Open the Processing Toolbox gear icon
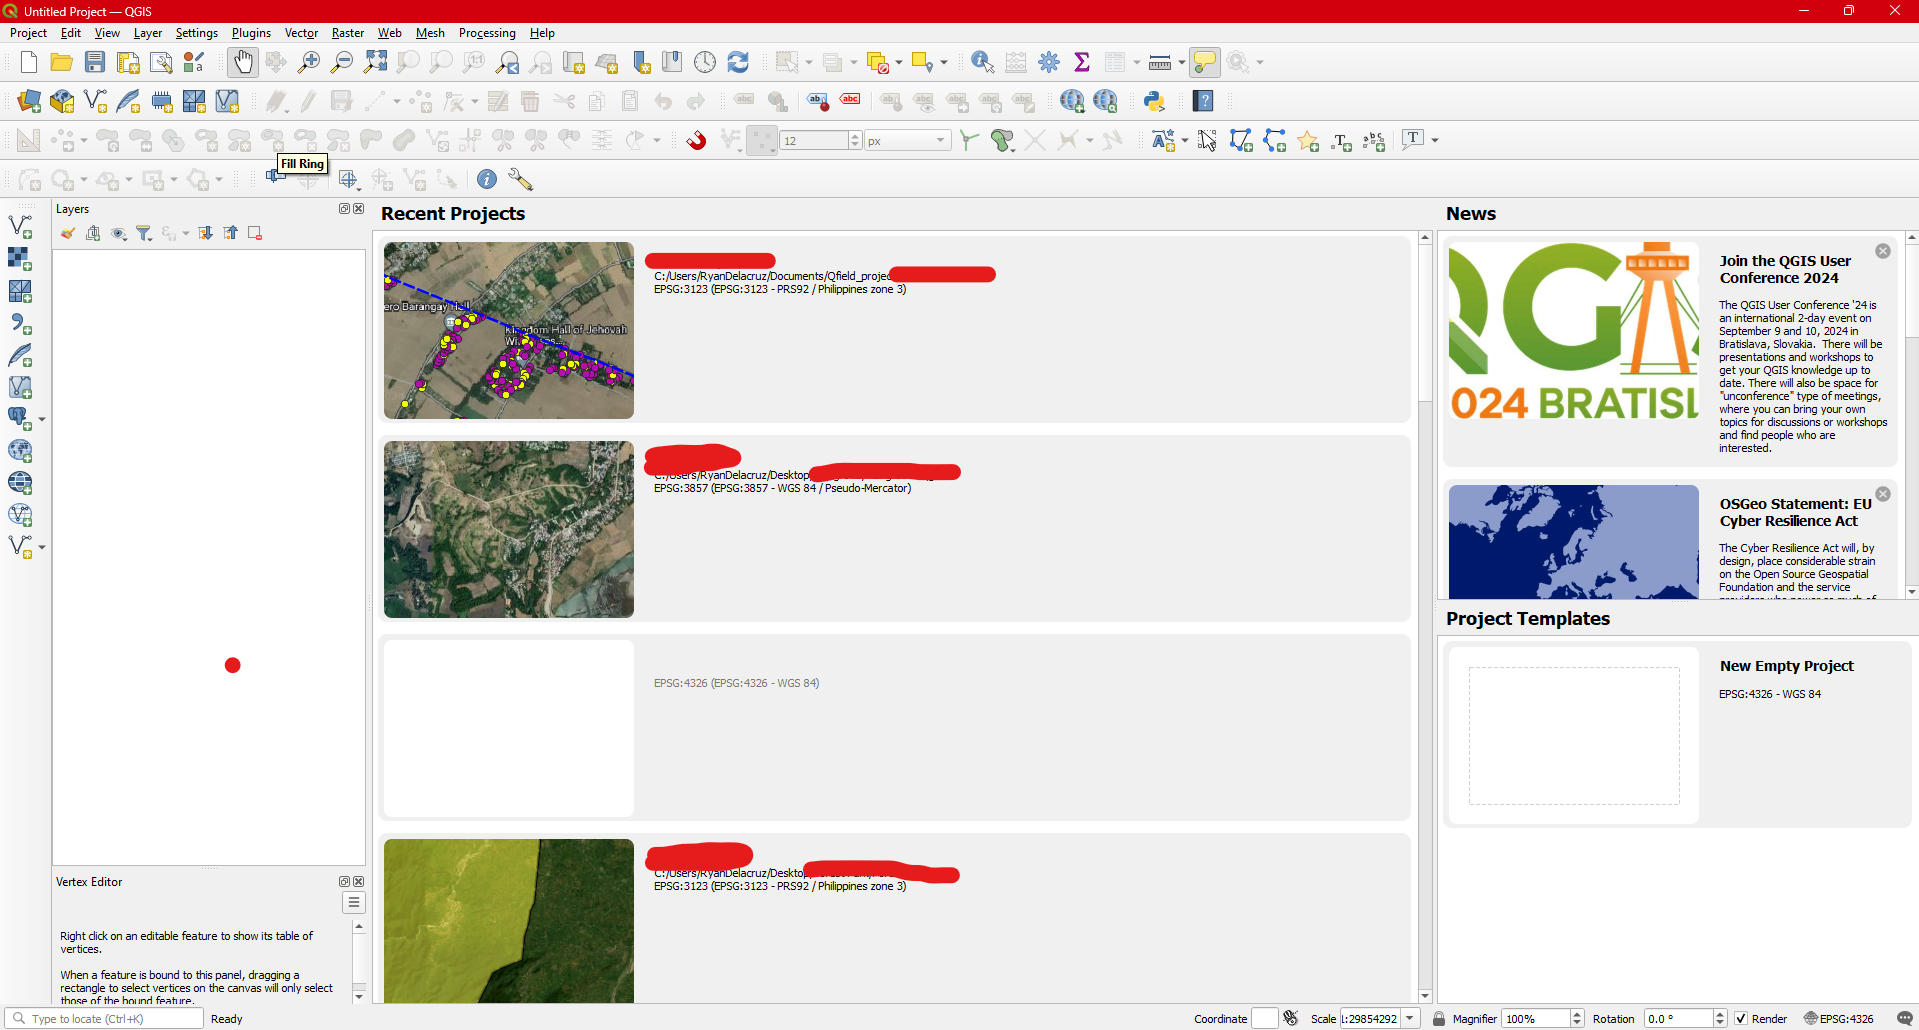This screenshot has width=1919, height=1030. pyautogui.click(x=1049, y=62)
